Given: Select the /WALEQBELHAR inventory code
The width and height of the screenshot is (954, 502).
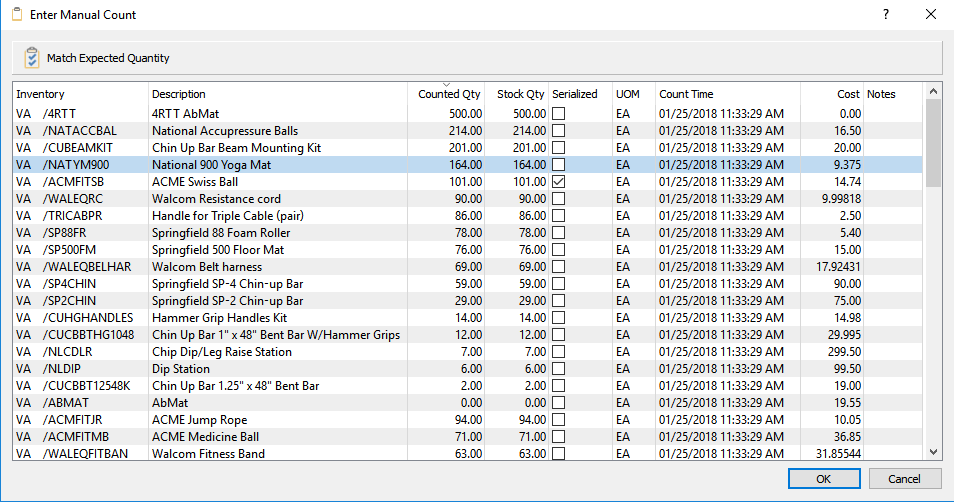Looking at the screenshot, I should coord(87,267).
